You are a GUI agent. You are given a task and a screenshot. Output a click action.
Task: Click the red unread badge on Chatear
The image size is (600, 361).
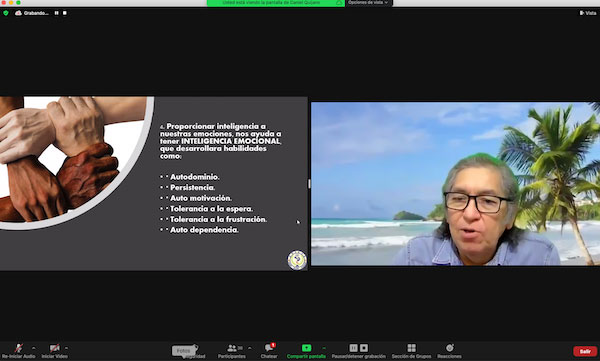(273, 345)
